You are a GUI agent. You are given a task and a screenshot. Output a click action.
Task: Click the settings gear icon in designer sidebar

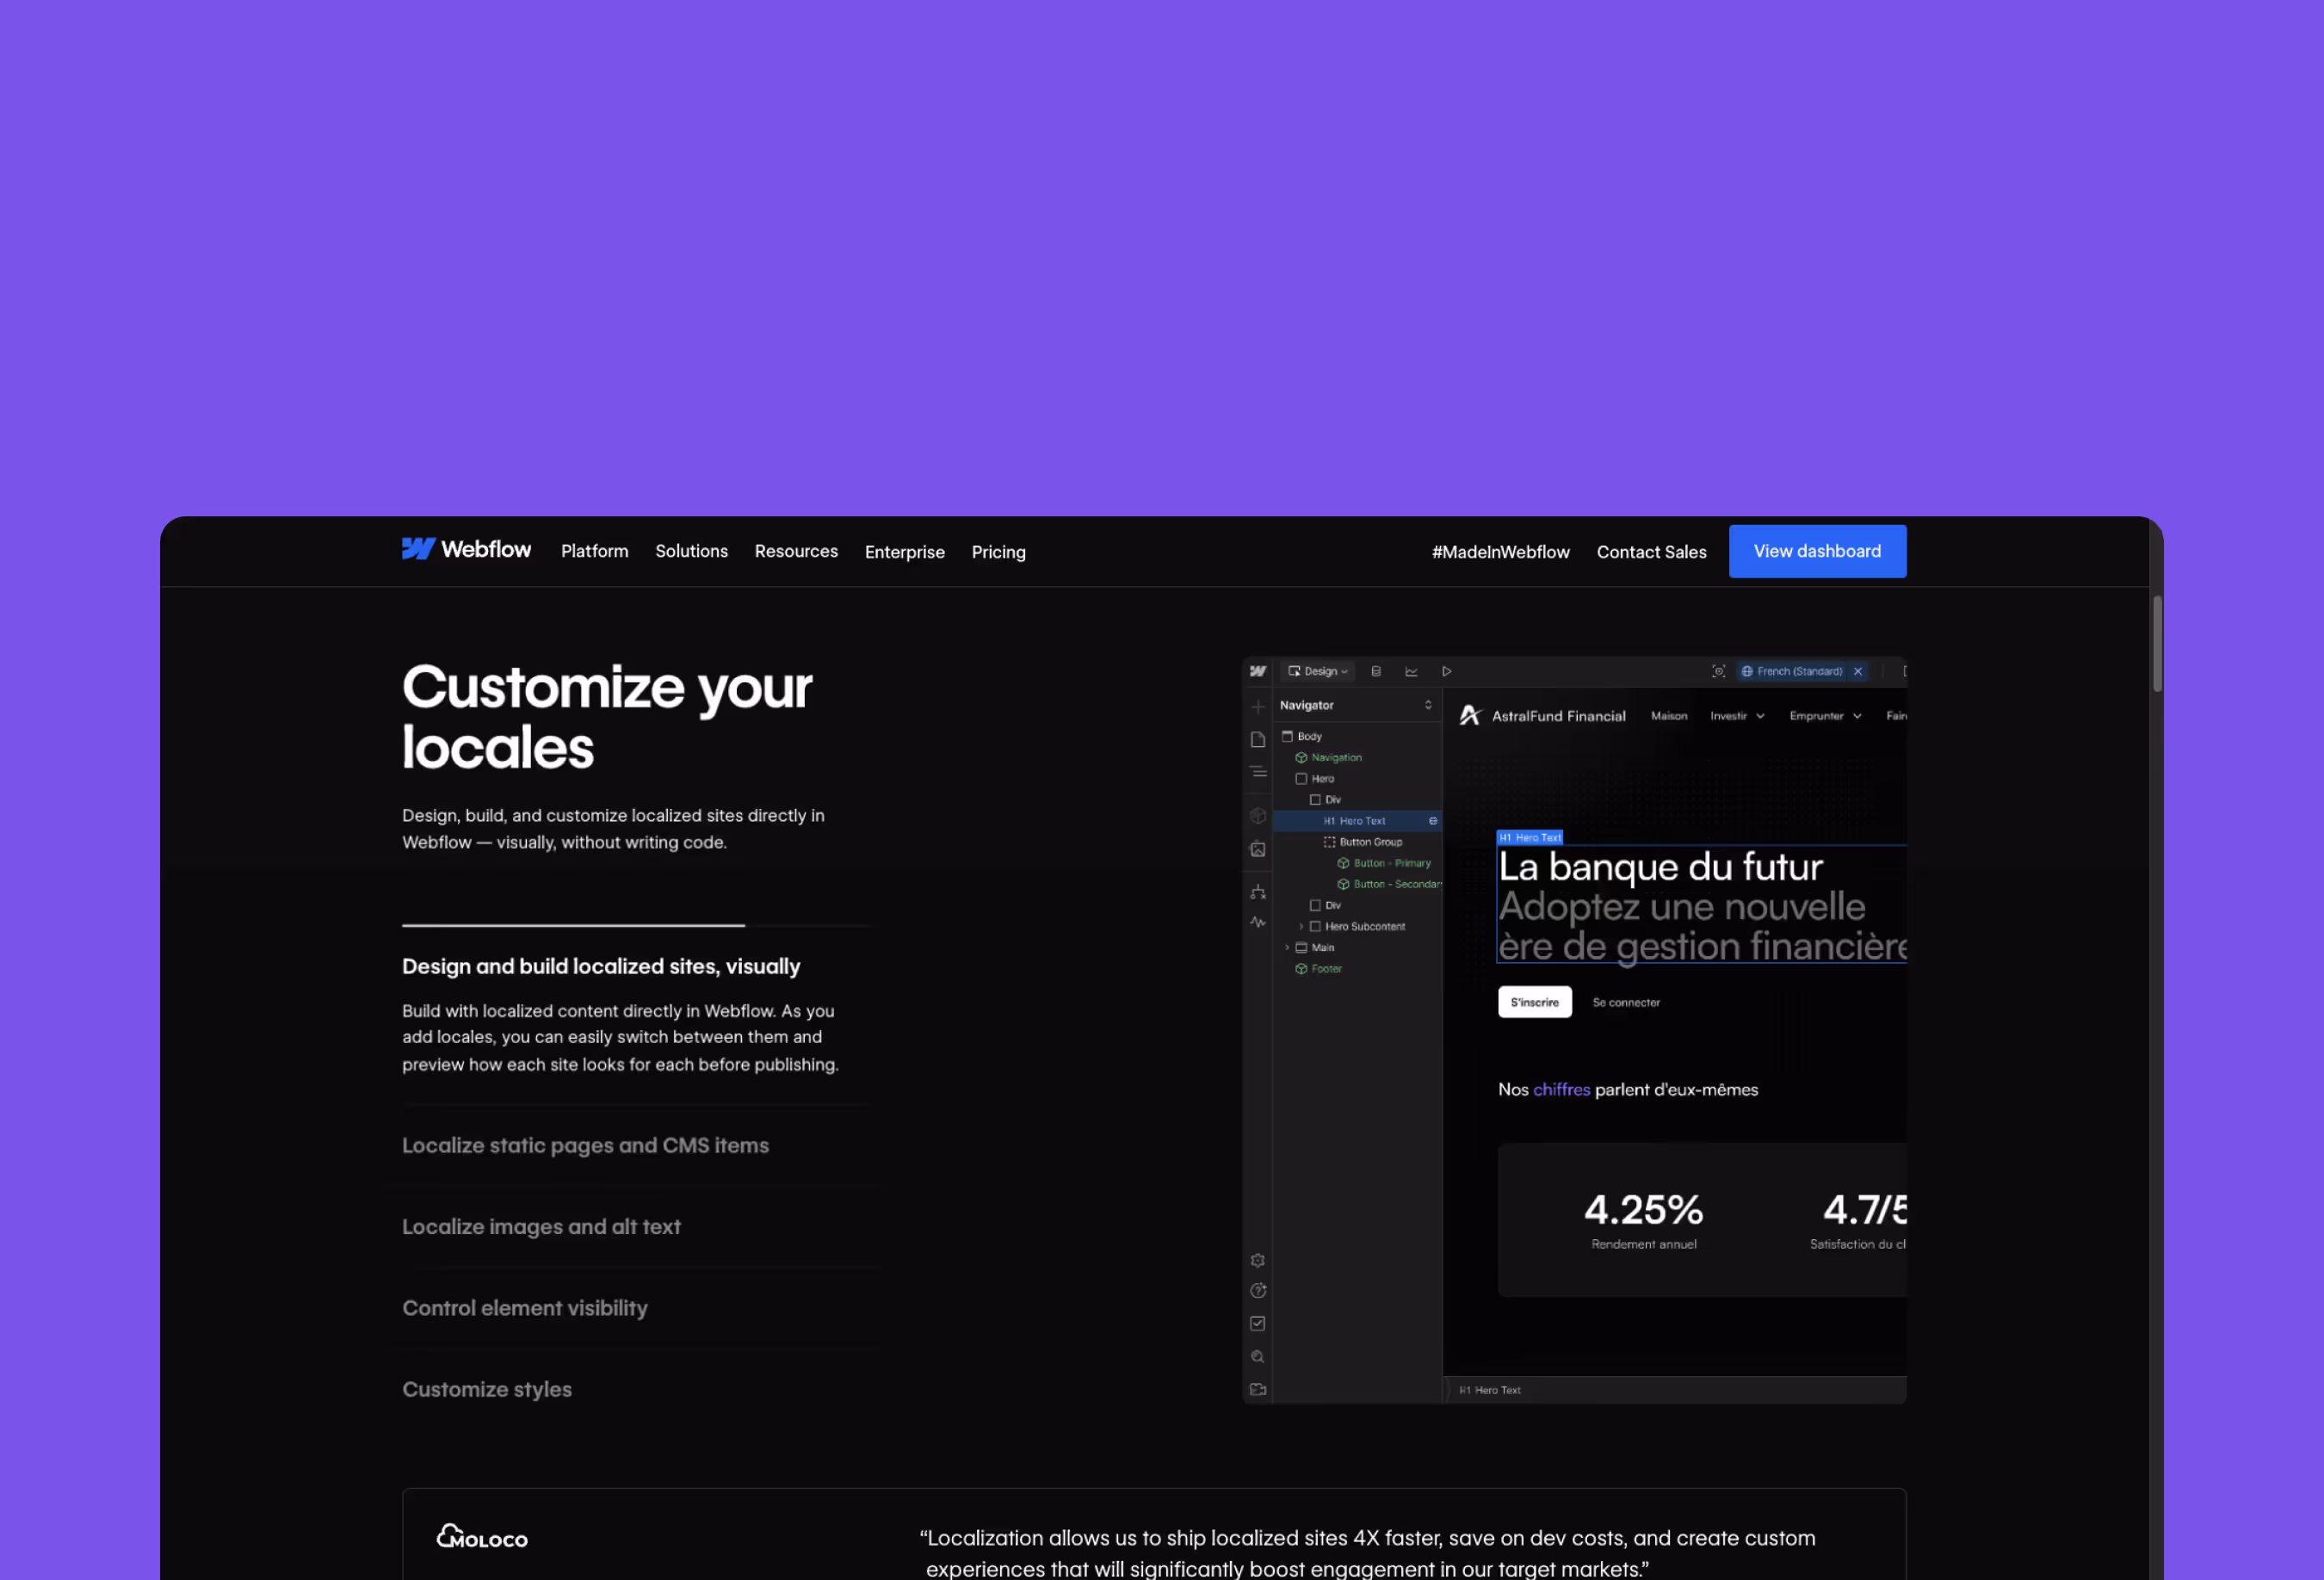coord(1258,1261)
